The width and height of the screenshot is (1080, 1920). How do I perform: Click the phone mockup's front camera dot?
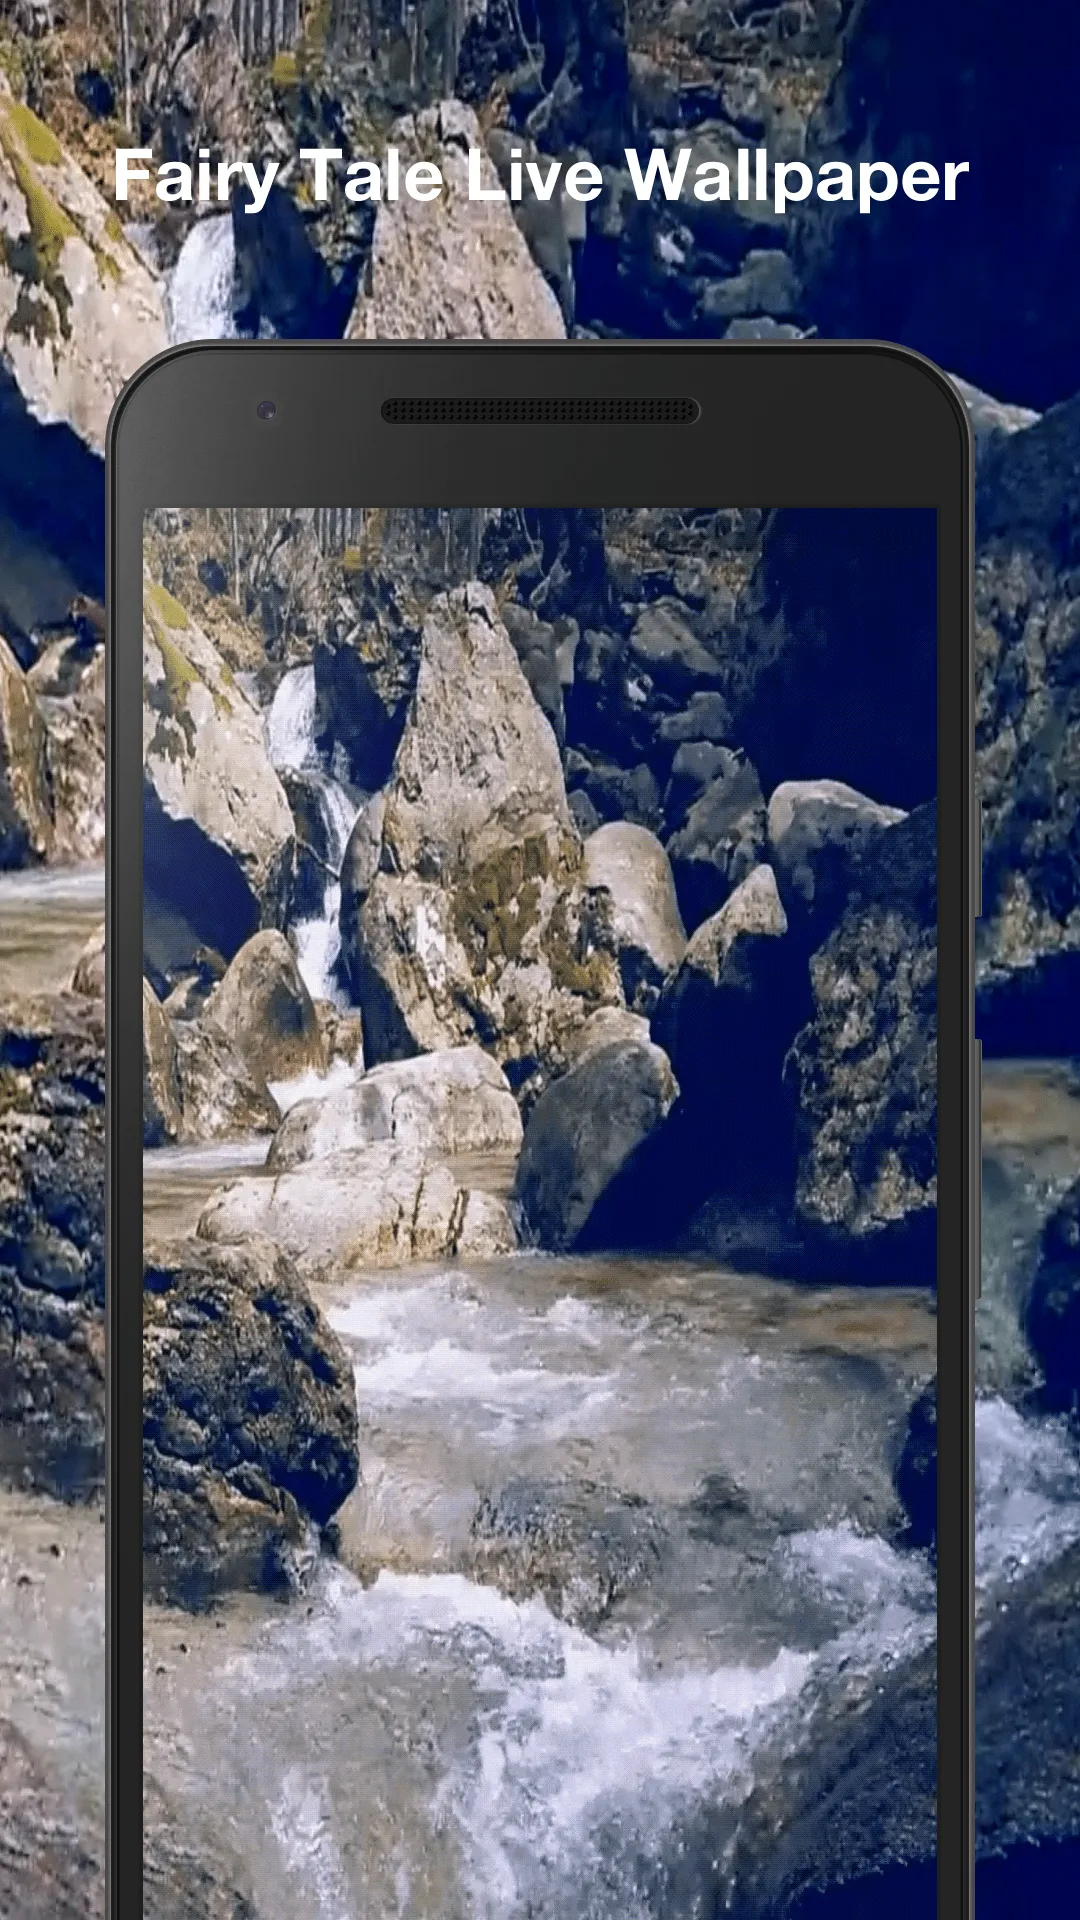266,410
